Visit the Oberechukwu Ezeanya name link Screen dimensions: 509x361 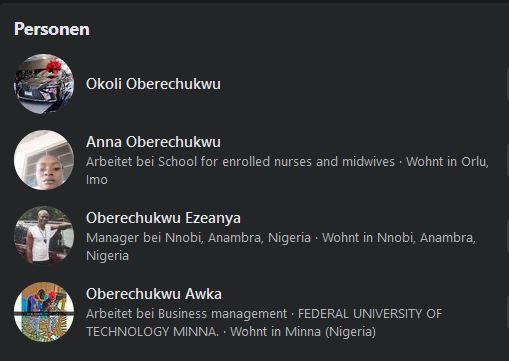point(163,218)
